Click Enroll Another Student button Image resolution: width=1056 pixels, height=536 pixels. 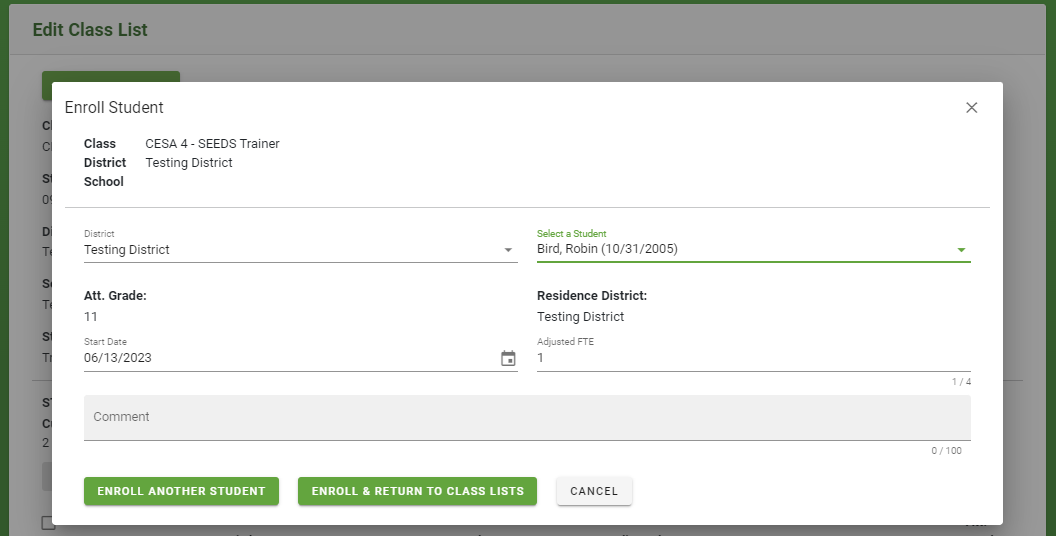point(181,491)
